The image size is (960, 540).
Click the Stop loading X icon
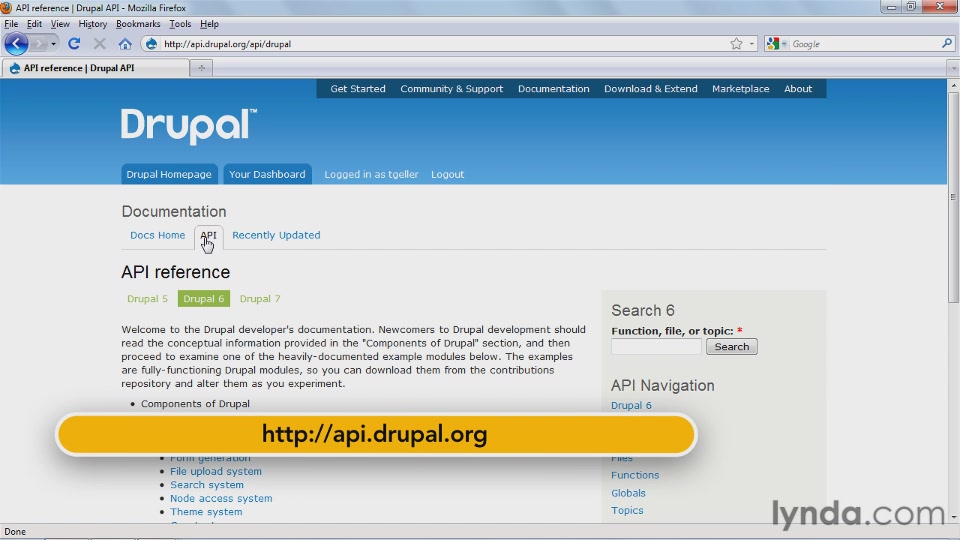click(99, 44)
